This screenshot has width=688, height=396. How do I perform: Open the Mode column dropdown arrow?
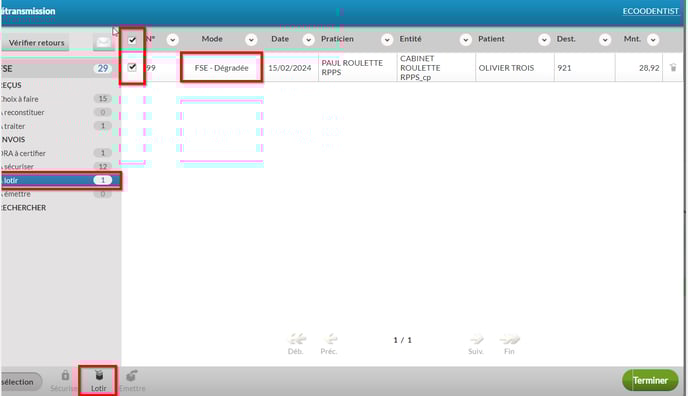tap(251, 40)
